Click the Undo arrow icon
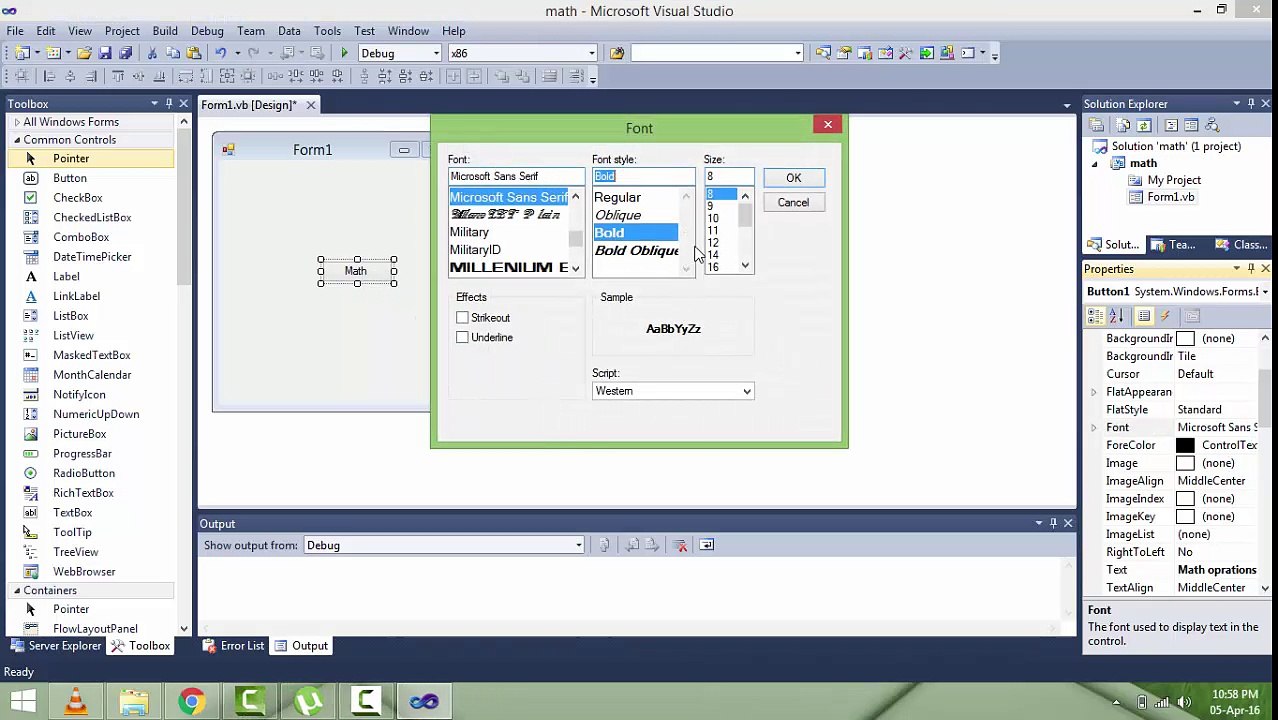1278x720 pixels. point(220,53)
